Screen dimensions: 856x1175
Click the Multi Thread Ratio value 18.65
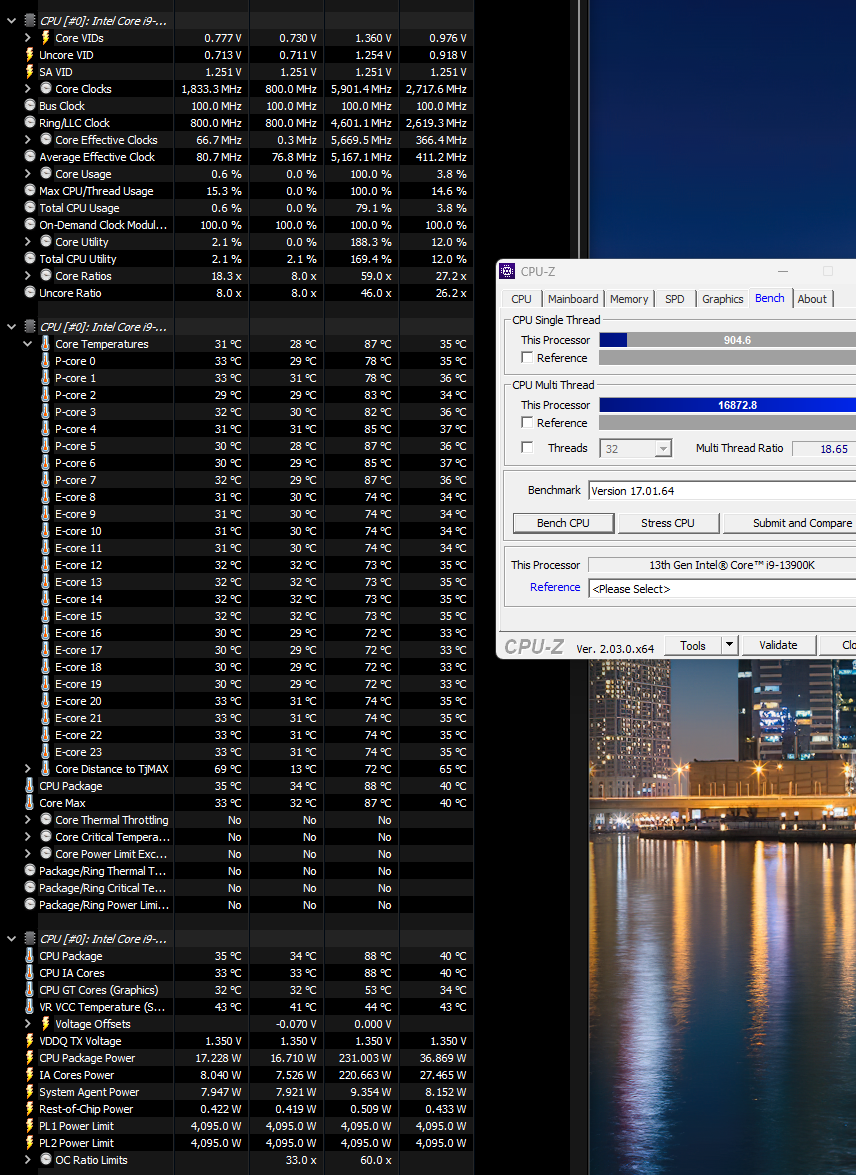[x=824, y=449]
